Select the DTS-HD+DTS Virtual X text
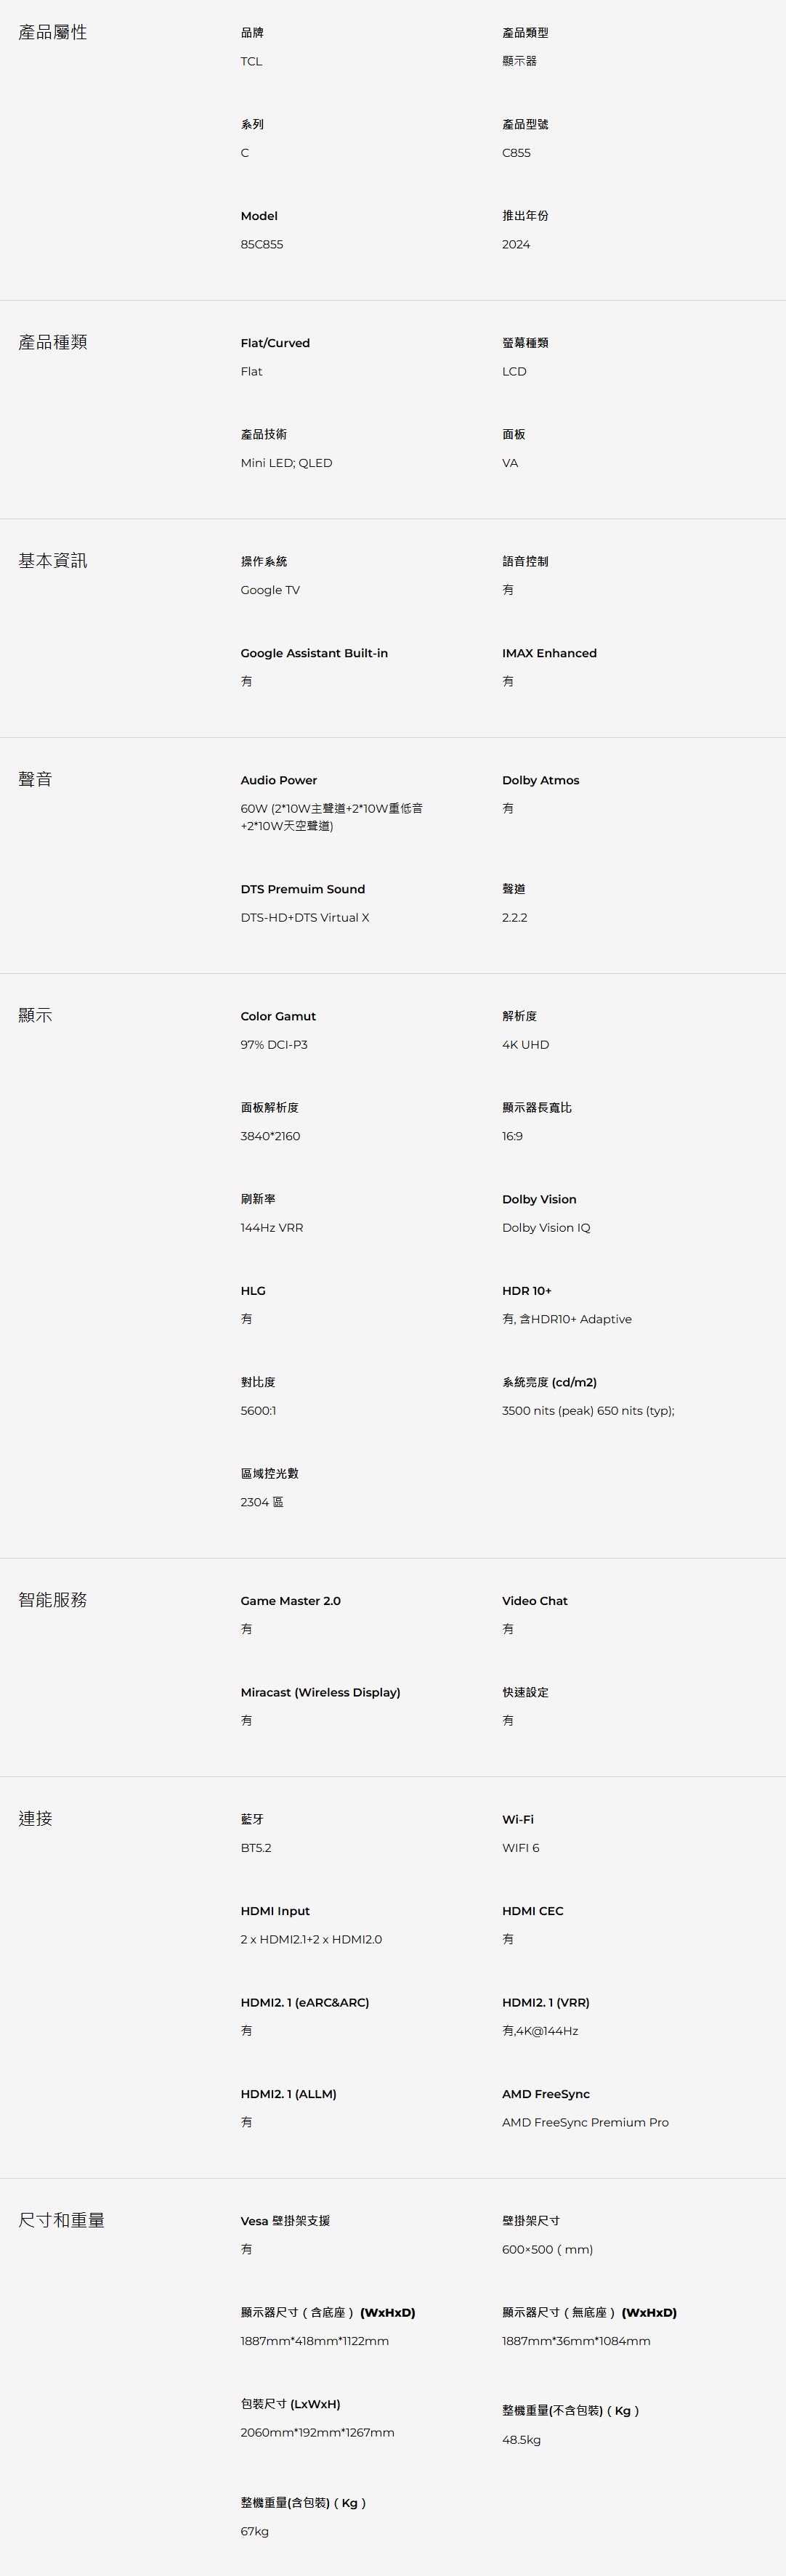The width and height of the screenshot is (786, 2576). tap(304, 917)
